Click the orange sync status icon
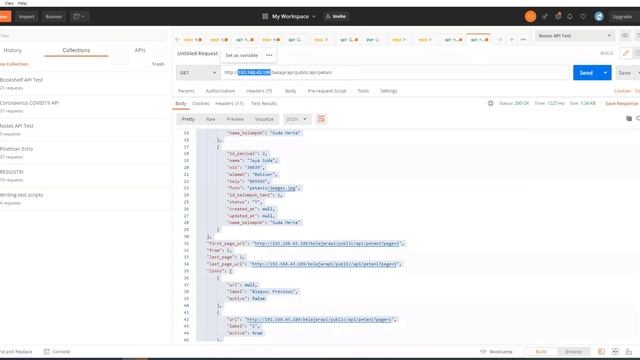 point(530,16)
